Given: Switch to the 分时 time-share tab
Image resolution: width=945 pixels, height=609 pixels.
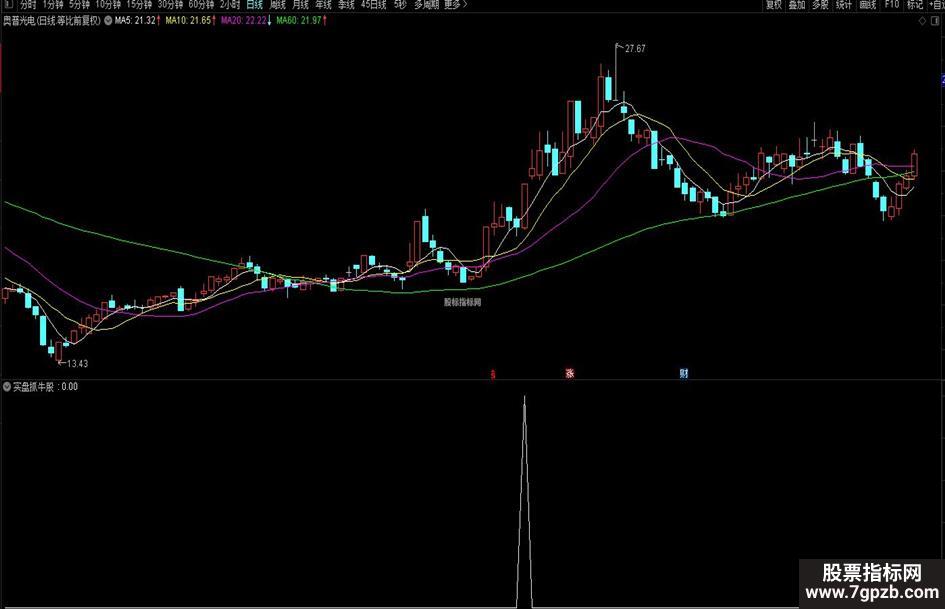Looking at the screenshot, I should tap(28, 4).
